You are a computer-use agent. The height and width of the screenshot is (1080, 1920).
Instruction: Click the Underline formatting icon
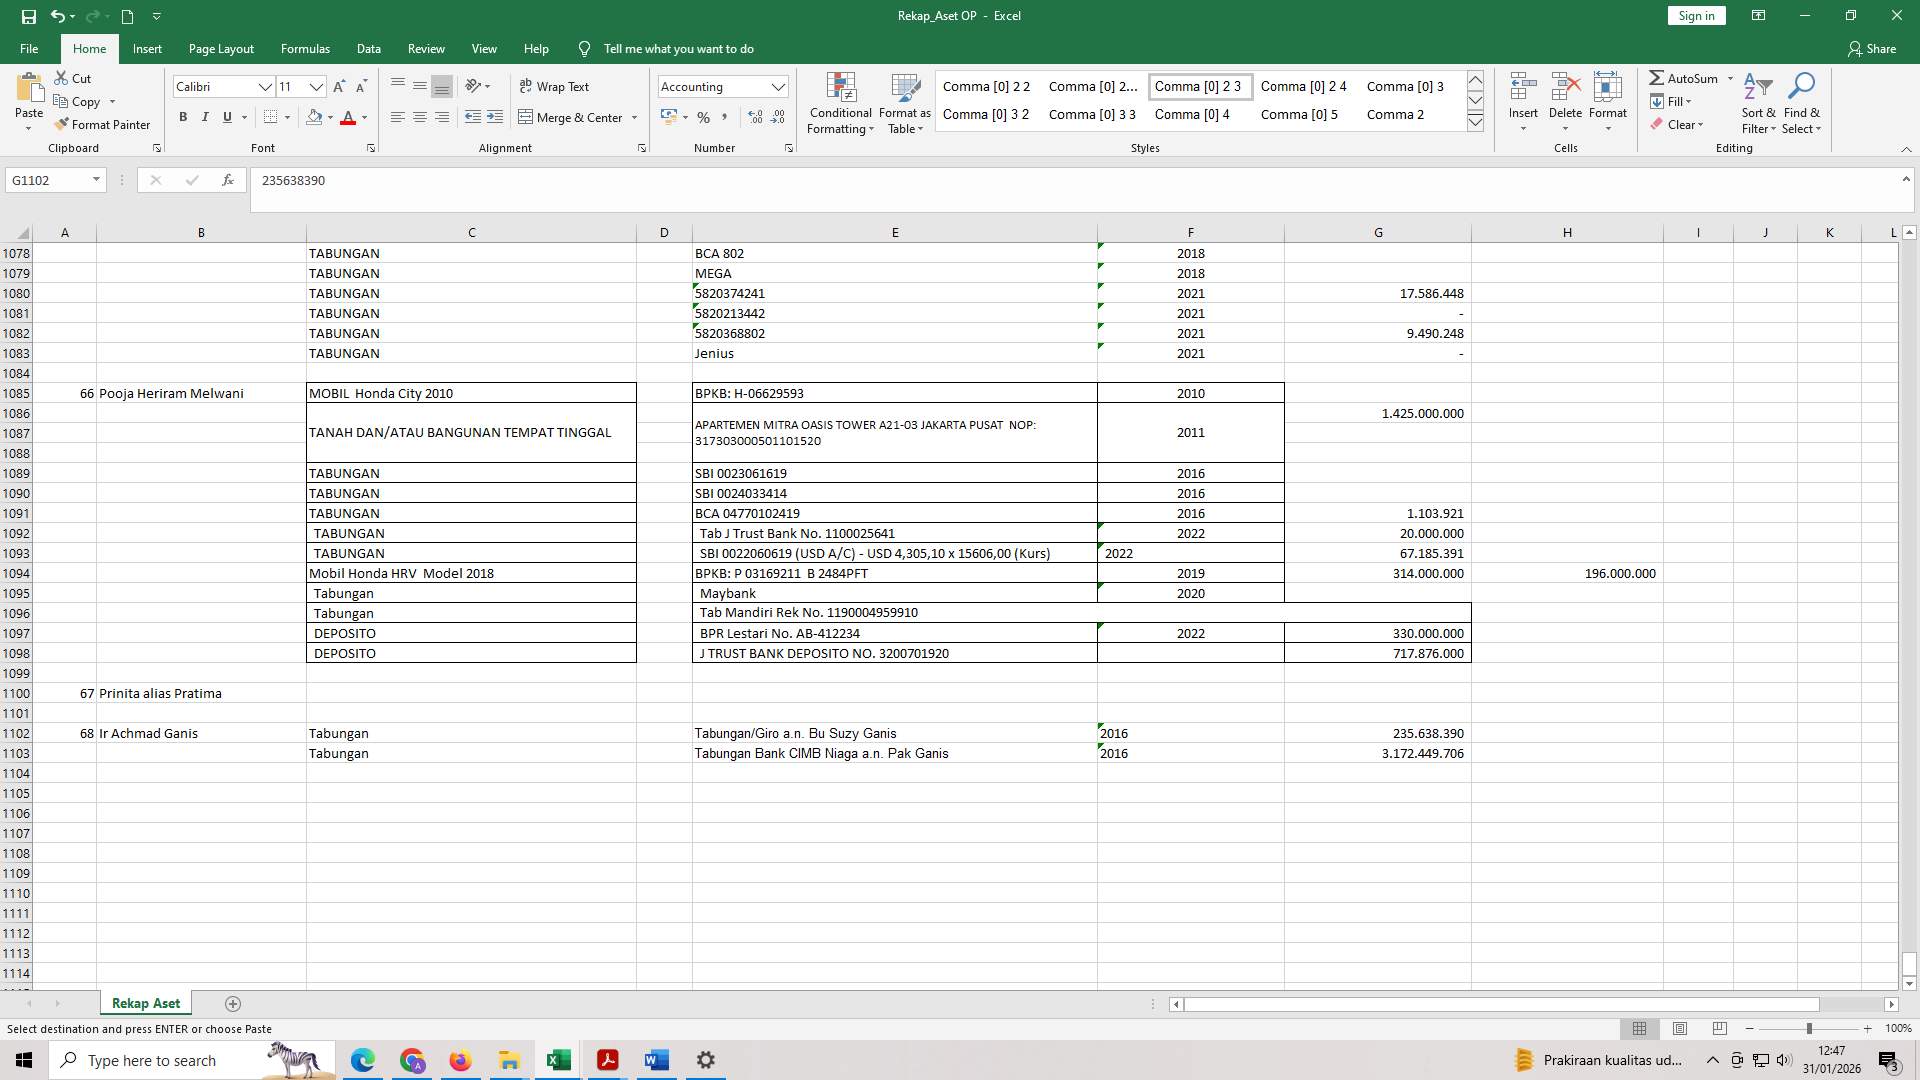point(227,117)
